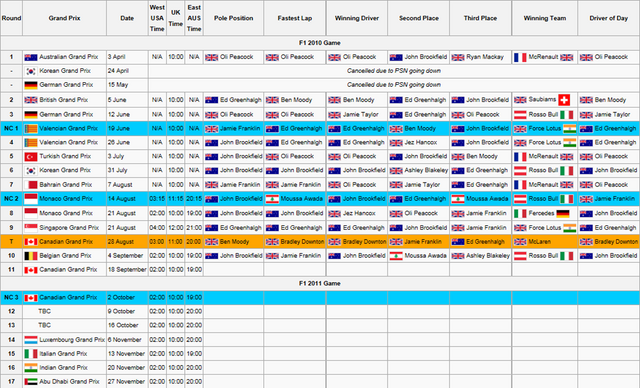Click the 03:15 West USA time cell
Viewport: 640px width, 388px height.
(x=157, y=199)
